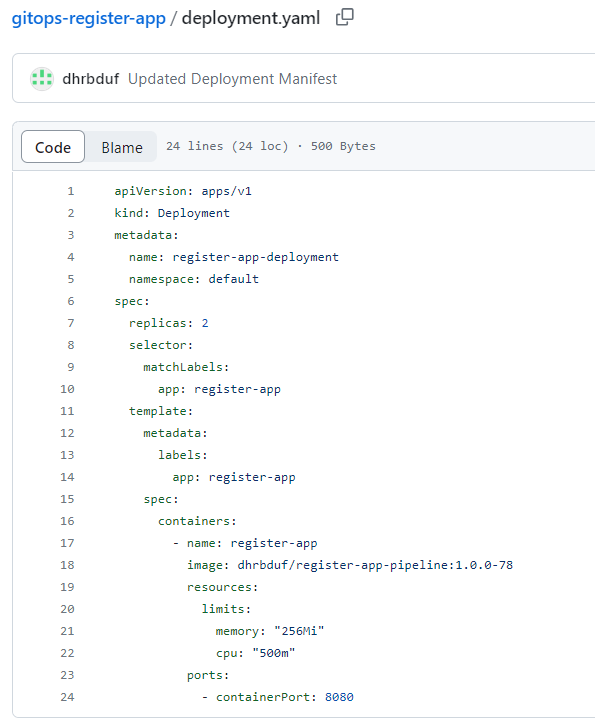Click the 'kind: Deployment' line
595x718 pixels.
172,213
